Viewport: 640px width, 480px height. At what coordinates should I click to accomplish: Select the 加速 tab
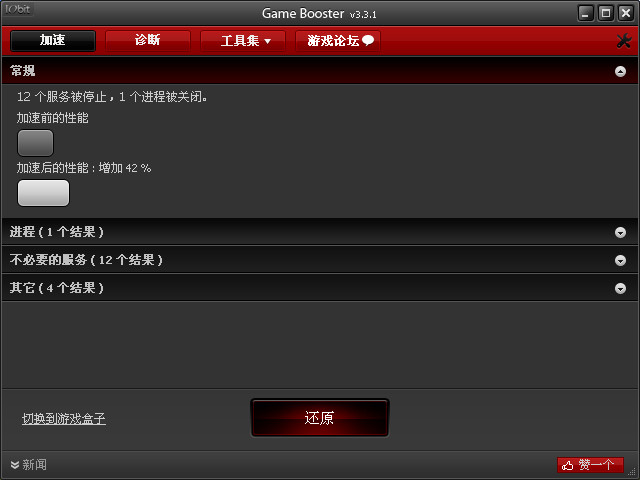(53, 41)
